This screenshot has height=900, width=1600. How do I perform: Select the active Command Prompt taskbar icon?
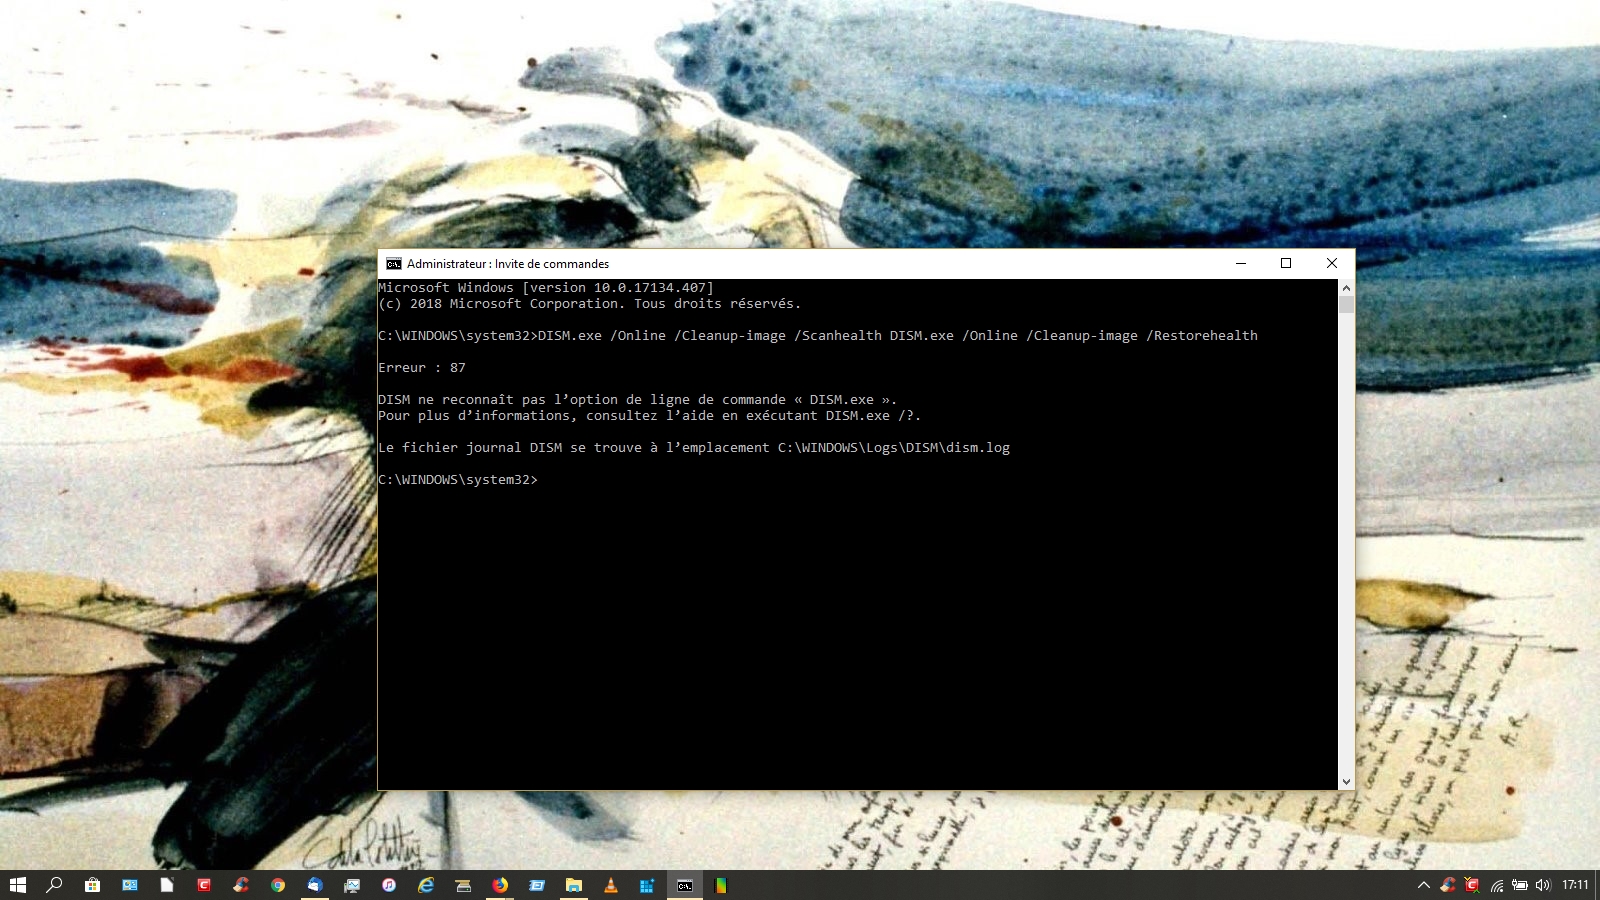pos(685,885)
